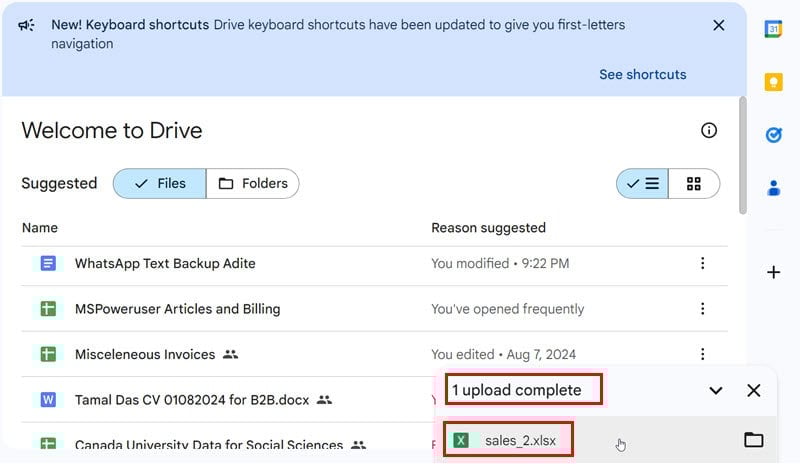Click You edited Aug 7, 2024 text
Image resolution: width=800 pixels, height=464 pixels.
[x=504, y=354]
